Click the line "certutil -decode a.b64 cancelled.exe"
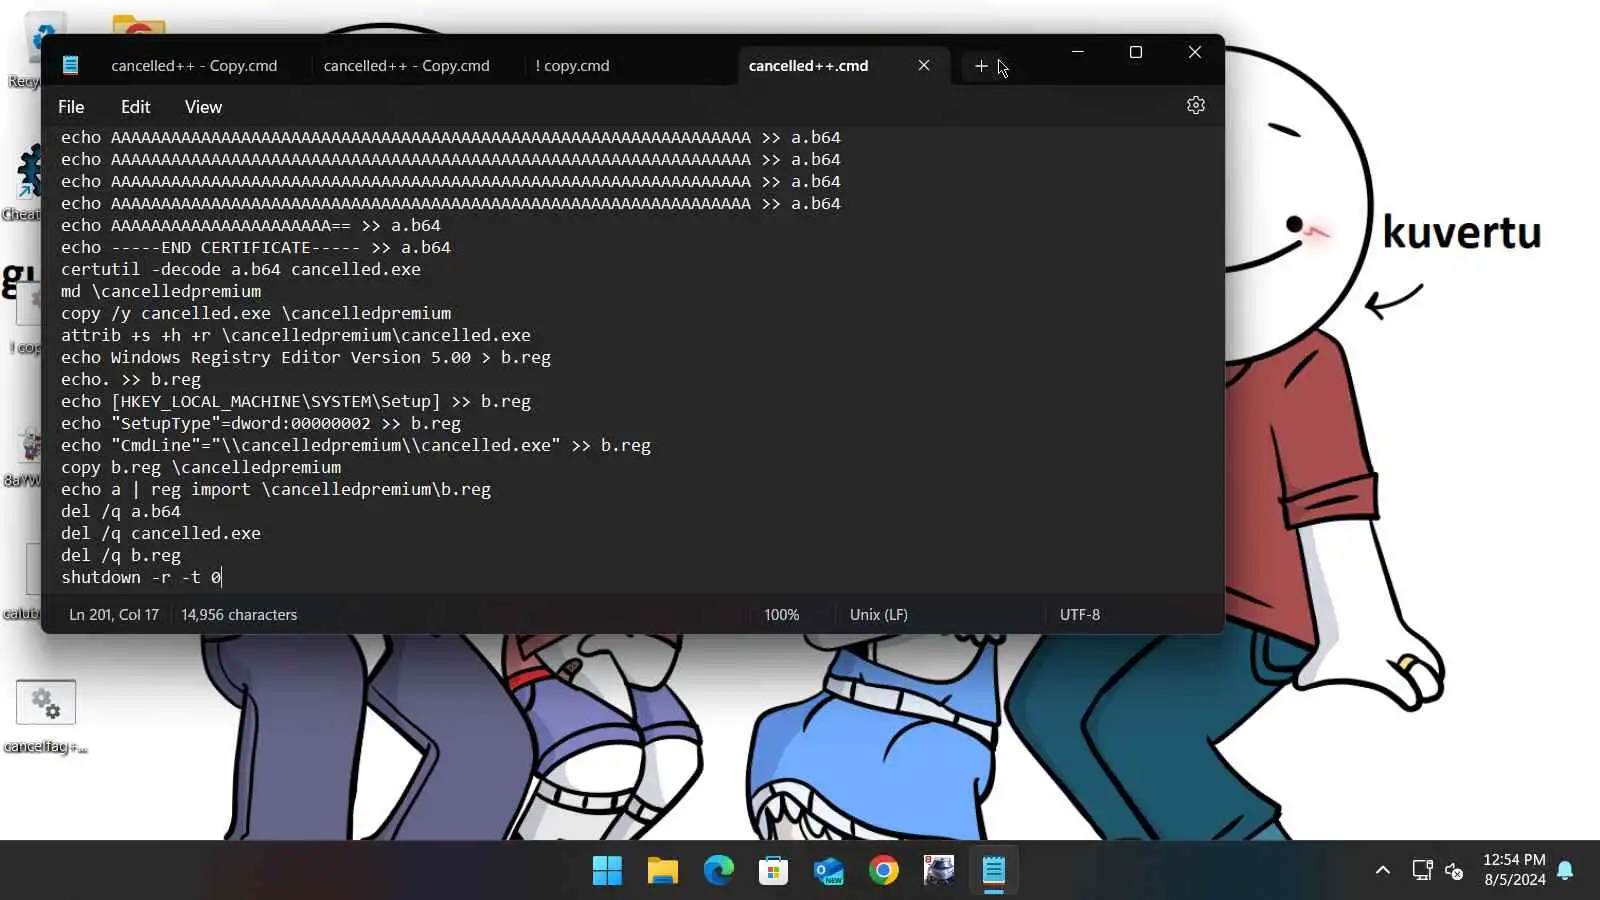1600x900 pixels. 241,270
